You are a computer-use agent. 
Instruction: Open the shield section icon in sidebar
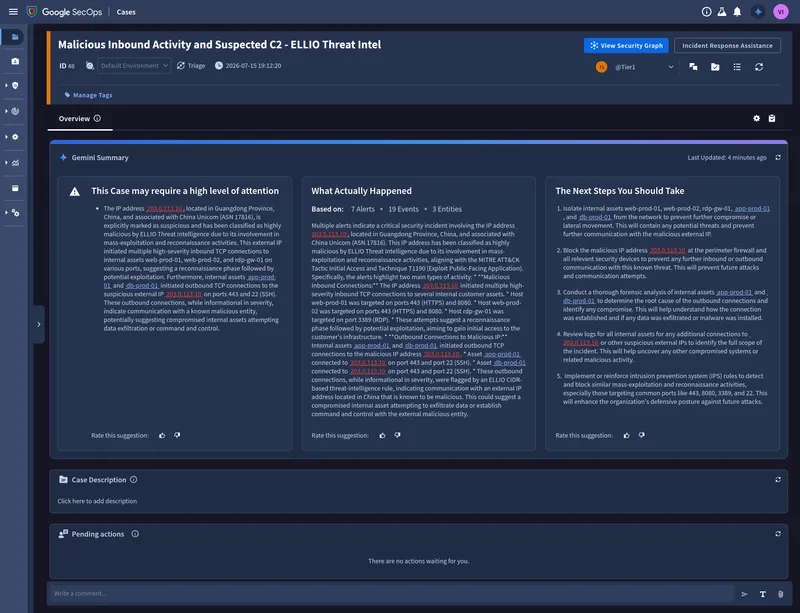15,85
